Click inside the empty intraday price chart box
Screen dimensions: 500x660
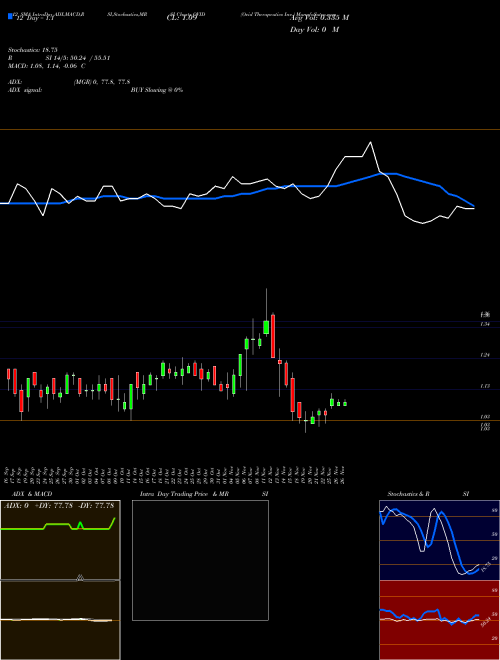coord(200,560)
